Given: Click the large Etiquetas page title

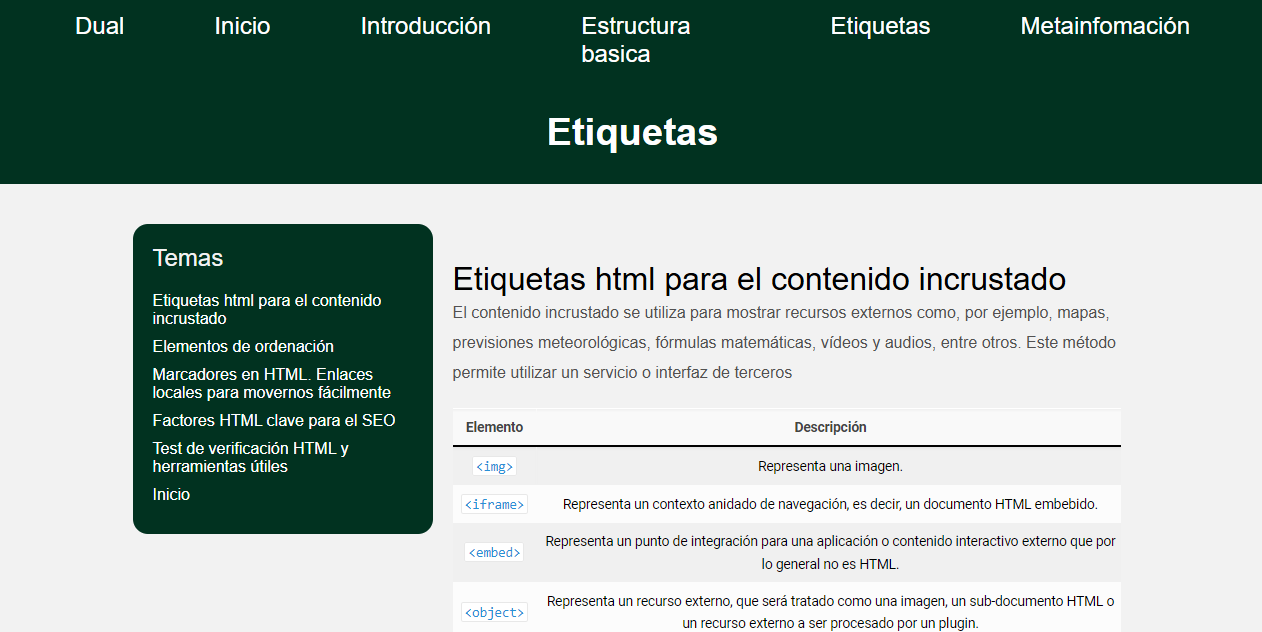Looking at the screenshot, I should coord(632,132).
